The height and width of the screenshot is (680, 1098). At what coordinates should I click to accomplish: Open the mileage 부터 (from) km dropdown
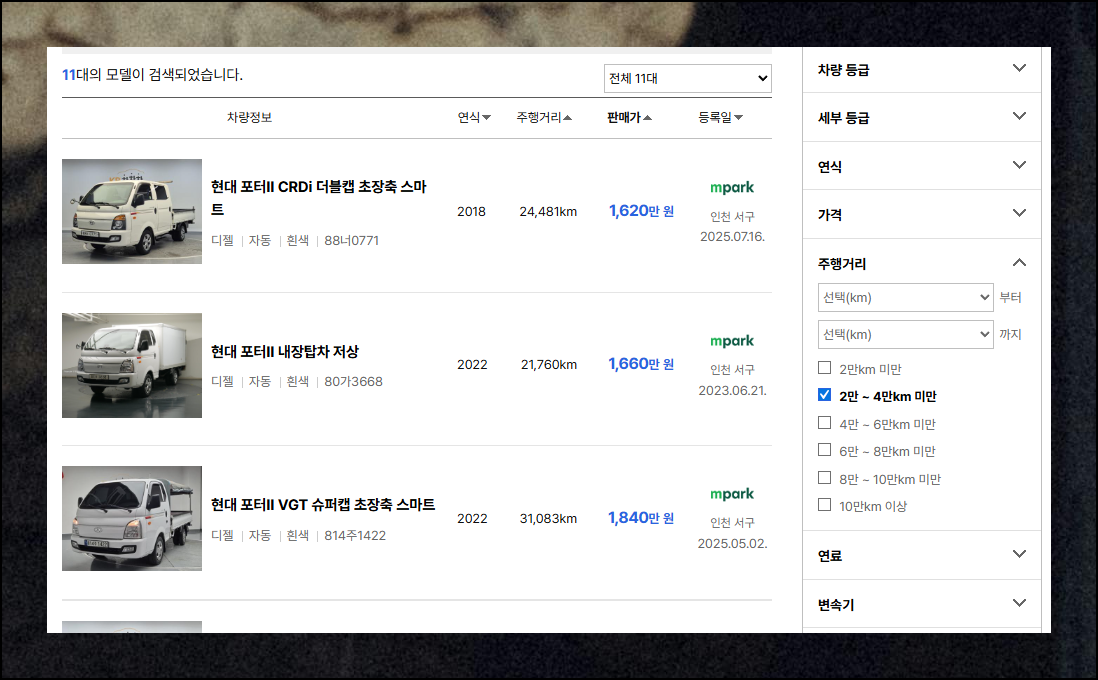point(905,298)
